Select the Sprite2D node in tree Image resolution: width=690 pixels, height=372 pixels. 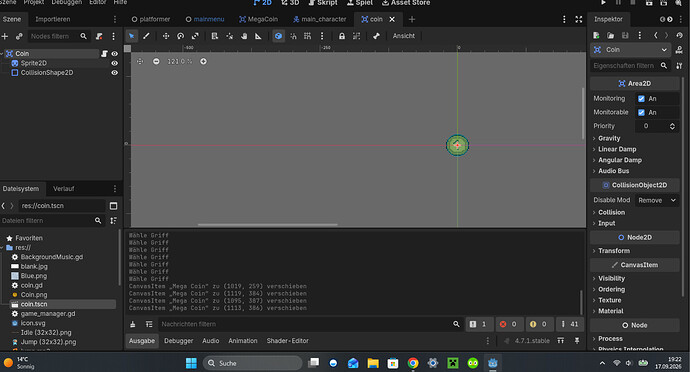point(33,63)
